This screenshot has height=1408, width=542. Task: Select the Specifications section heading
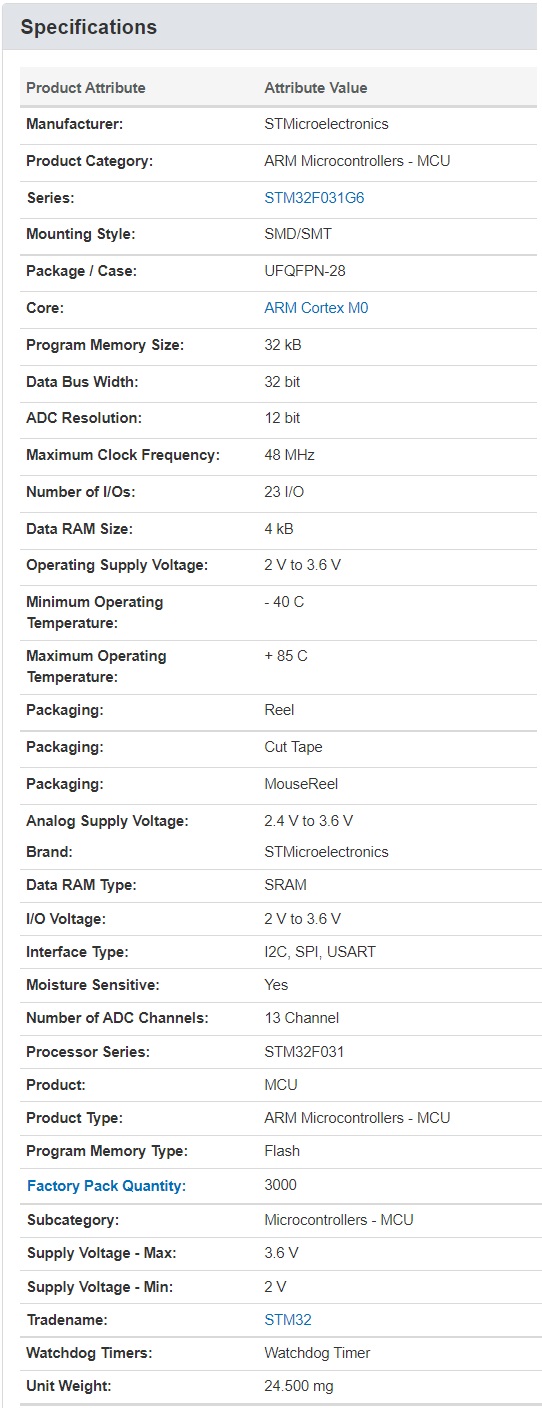coord(89,27)
